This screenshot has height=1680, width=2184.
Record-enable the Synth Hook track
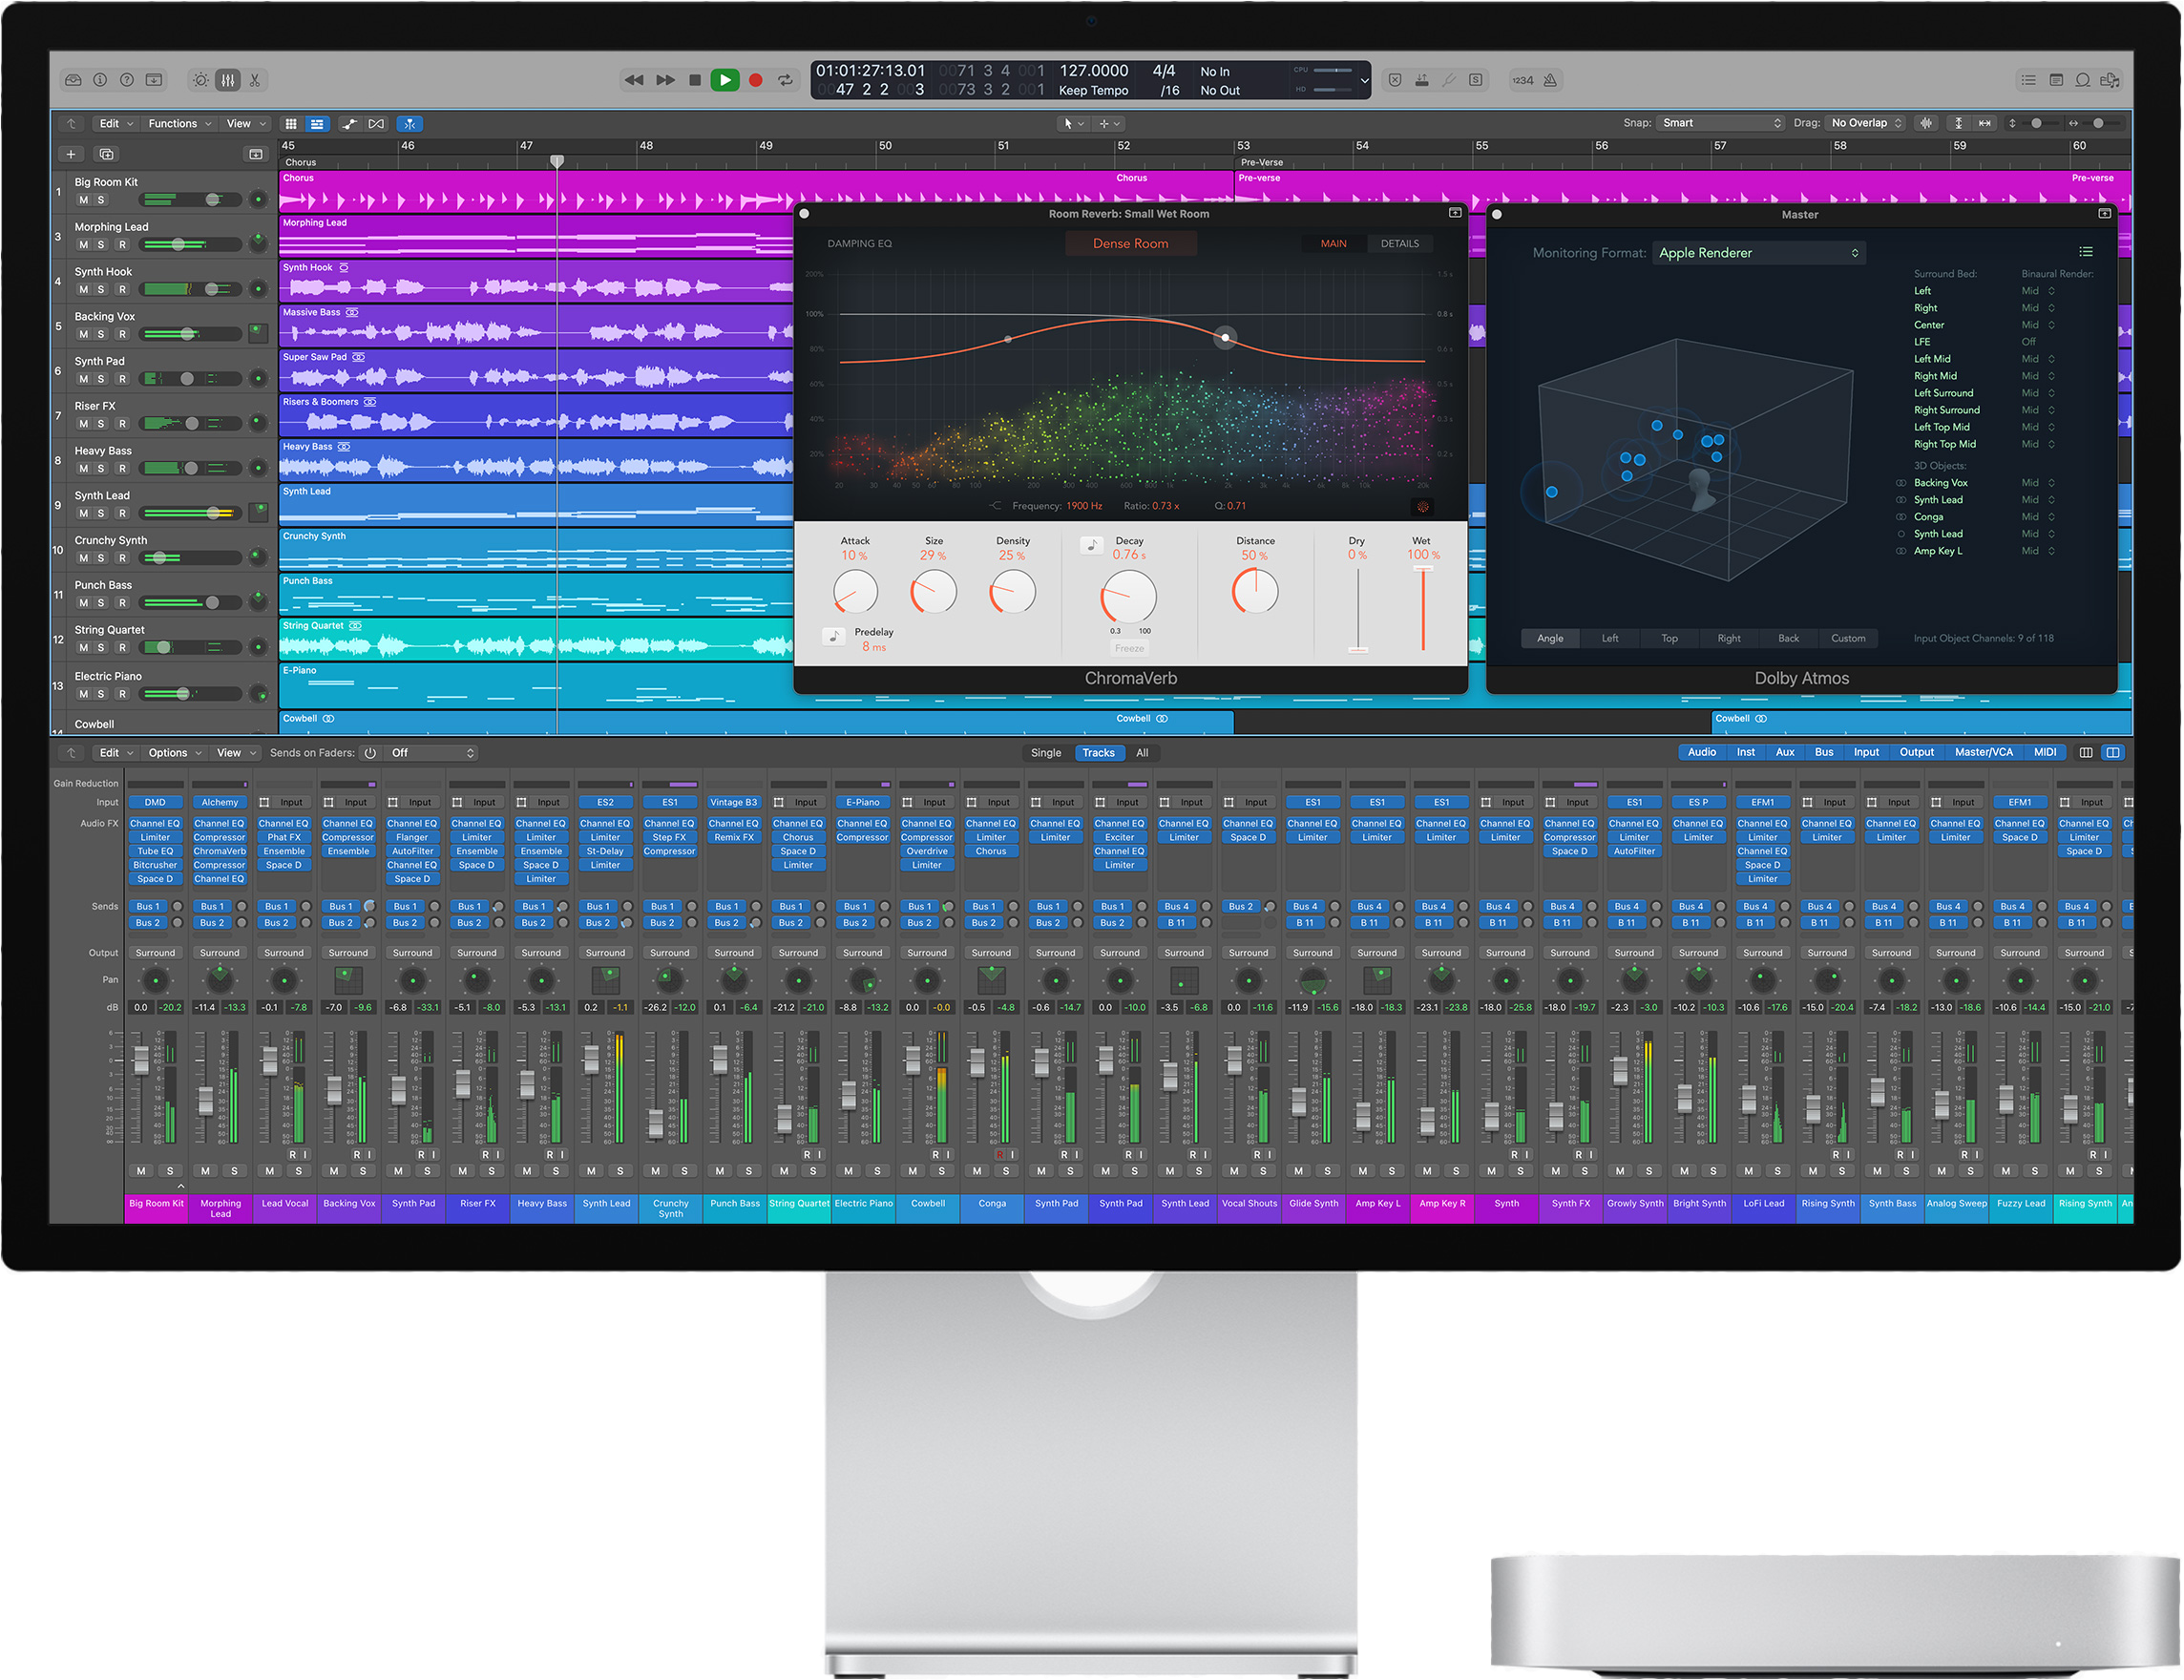(x=122, y=290)
